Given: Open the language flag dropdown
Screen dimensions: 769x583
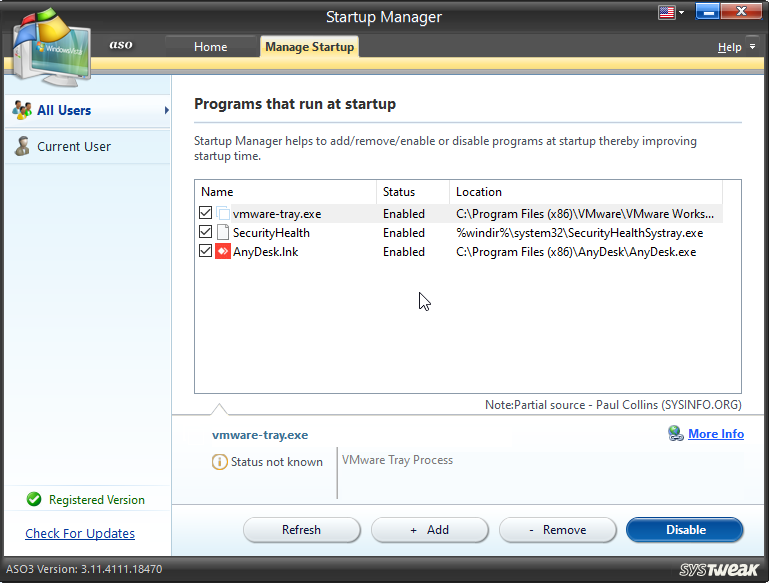Looking at the screenshot, I should 670,13.
